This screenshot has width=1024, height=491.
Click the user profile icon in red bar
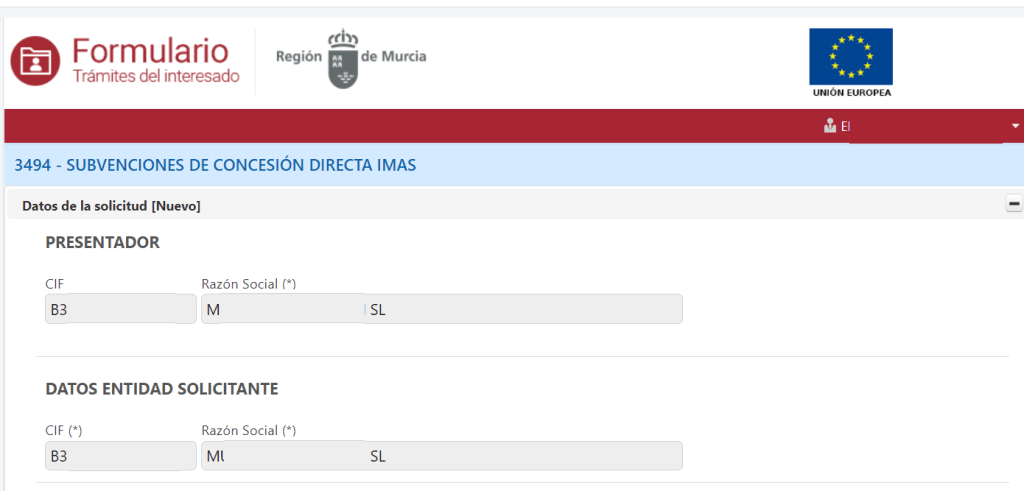[x=829, y=126]
